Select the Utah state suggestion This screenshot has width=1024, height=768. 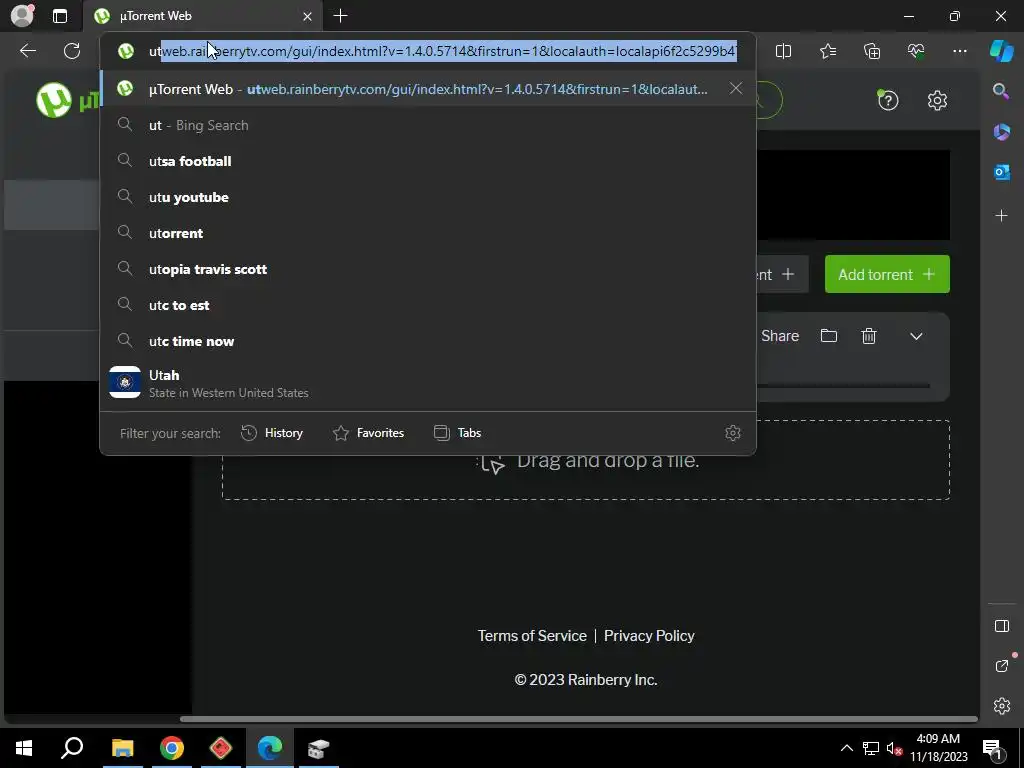tap(428, 383)
